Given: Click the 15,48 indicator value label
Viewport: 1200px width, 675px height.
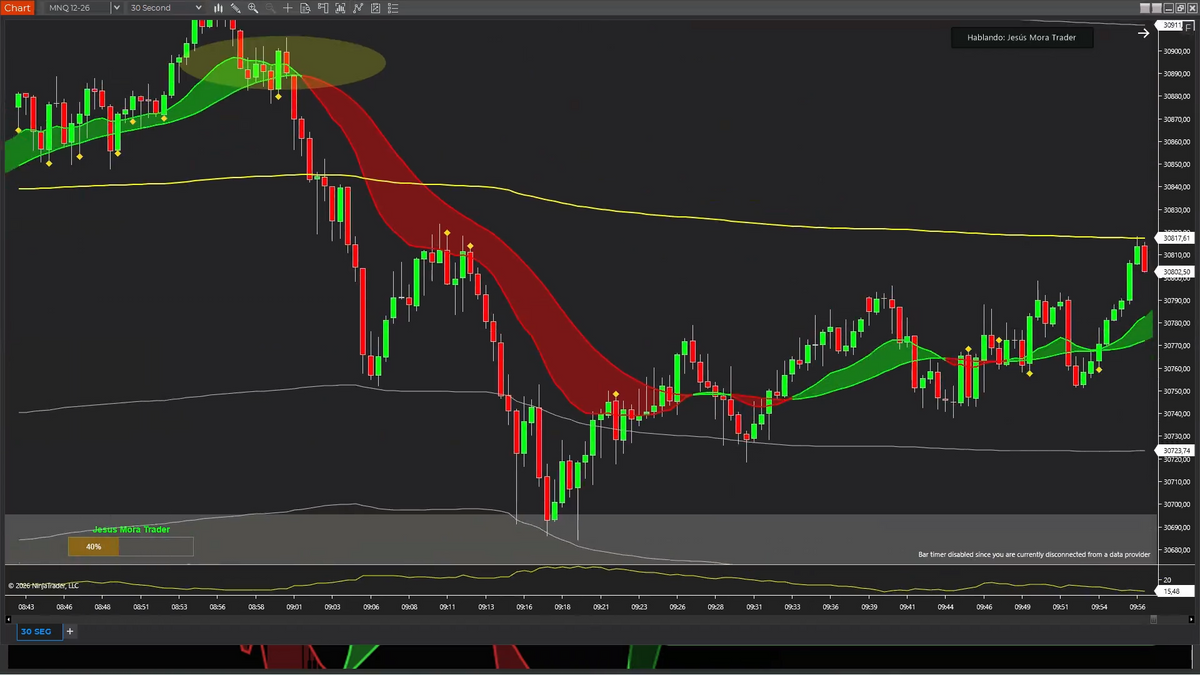Looking at the screenshot, I should (x=1176, y=592).
